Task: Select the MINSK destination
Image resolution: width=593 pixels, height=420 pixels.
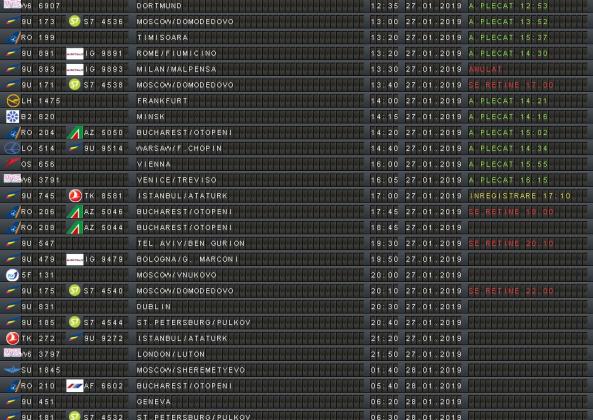Action: pyautogui.click(x=151, y=117)
